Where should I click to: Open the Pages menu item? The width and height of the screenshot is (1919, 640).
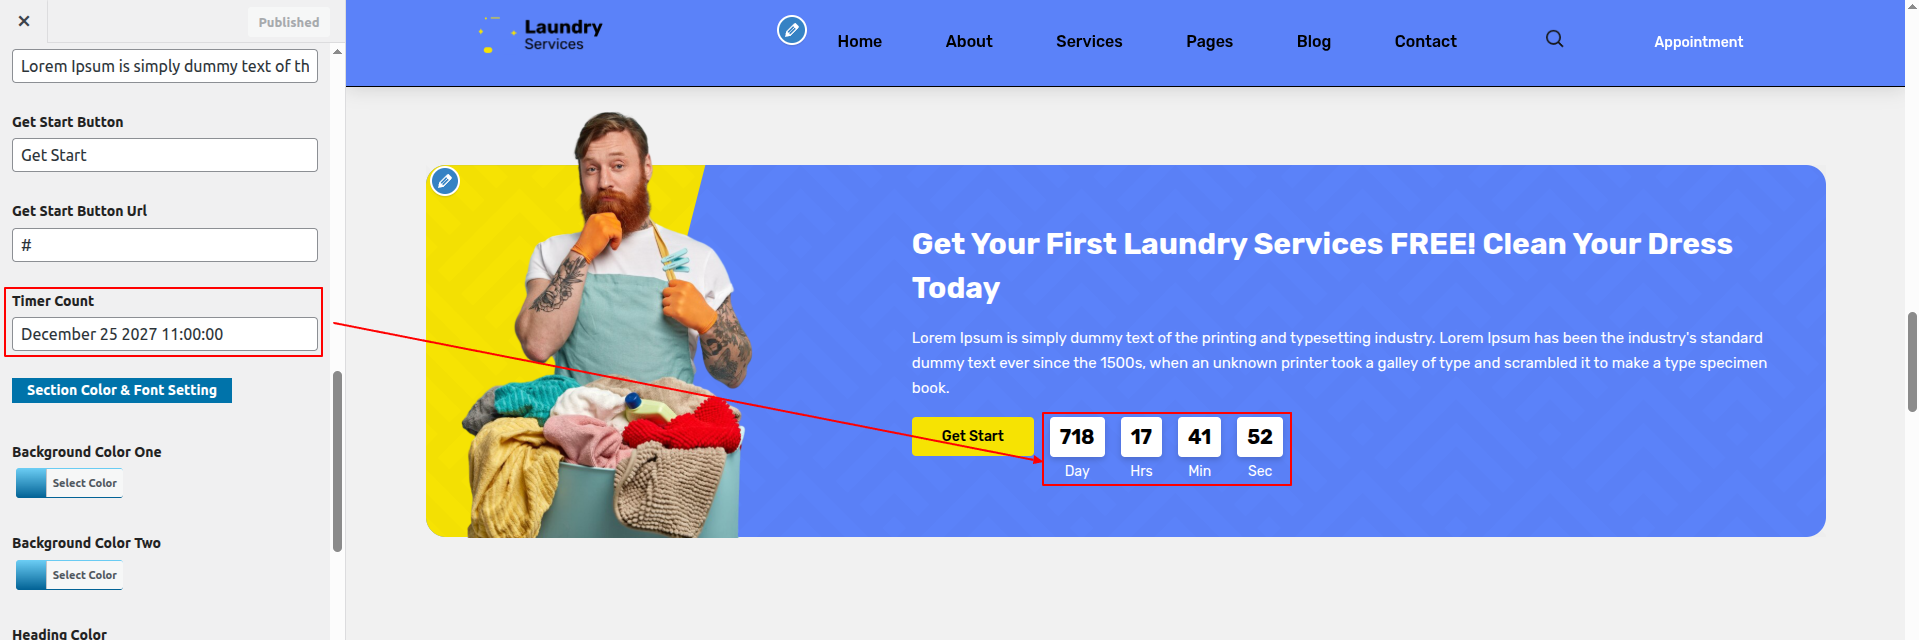1209,41
